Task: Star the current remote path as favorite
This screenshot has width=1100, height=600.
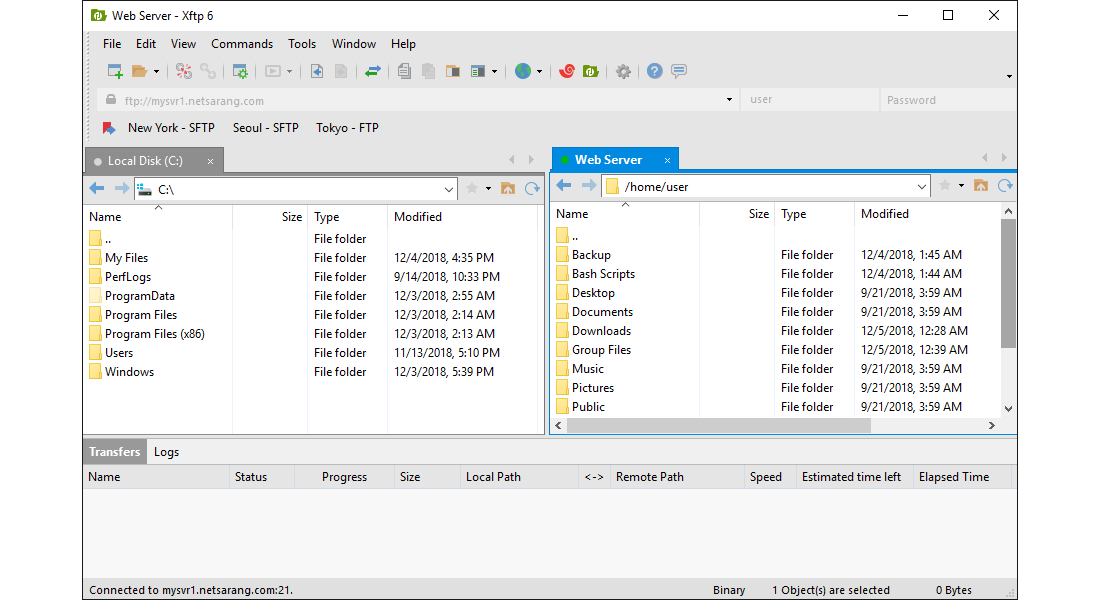Action: tap(944, 185)
